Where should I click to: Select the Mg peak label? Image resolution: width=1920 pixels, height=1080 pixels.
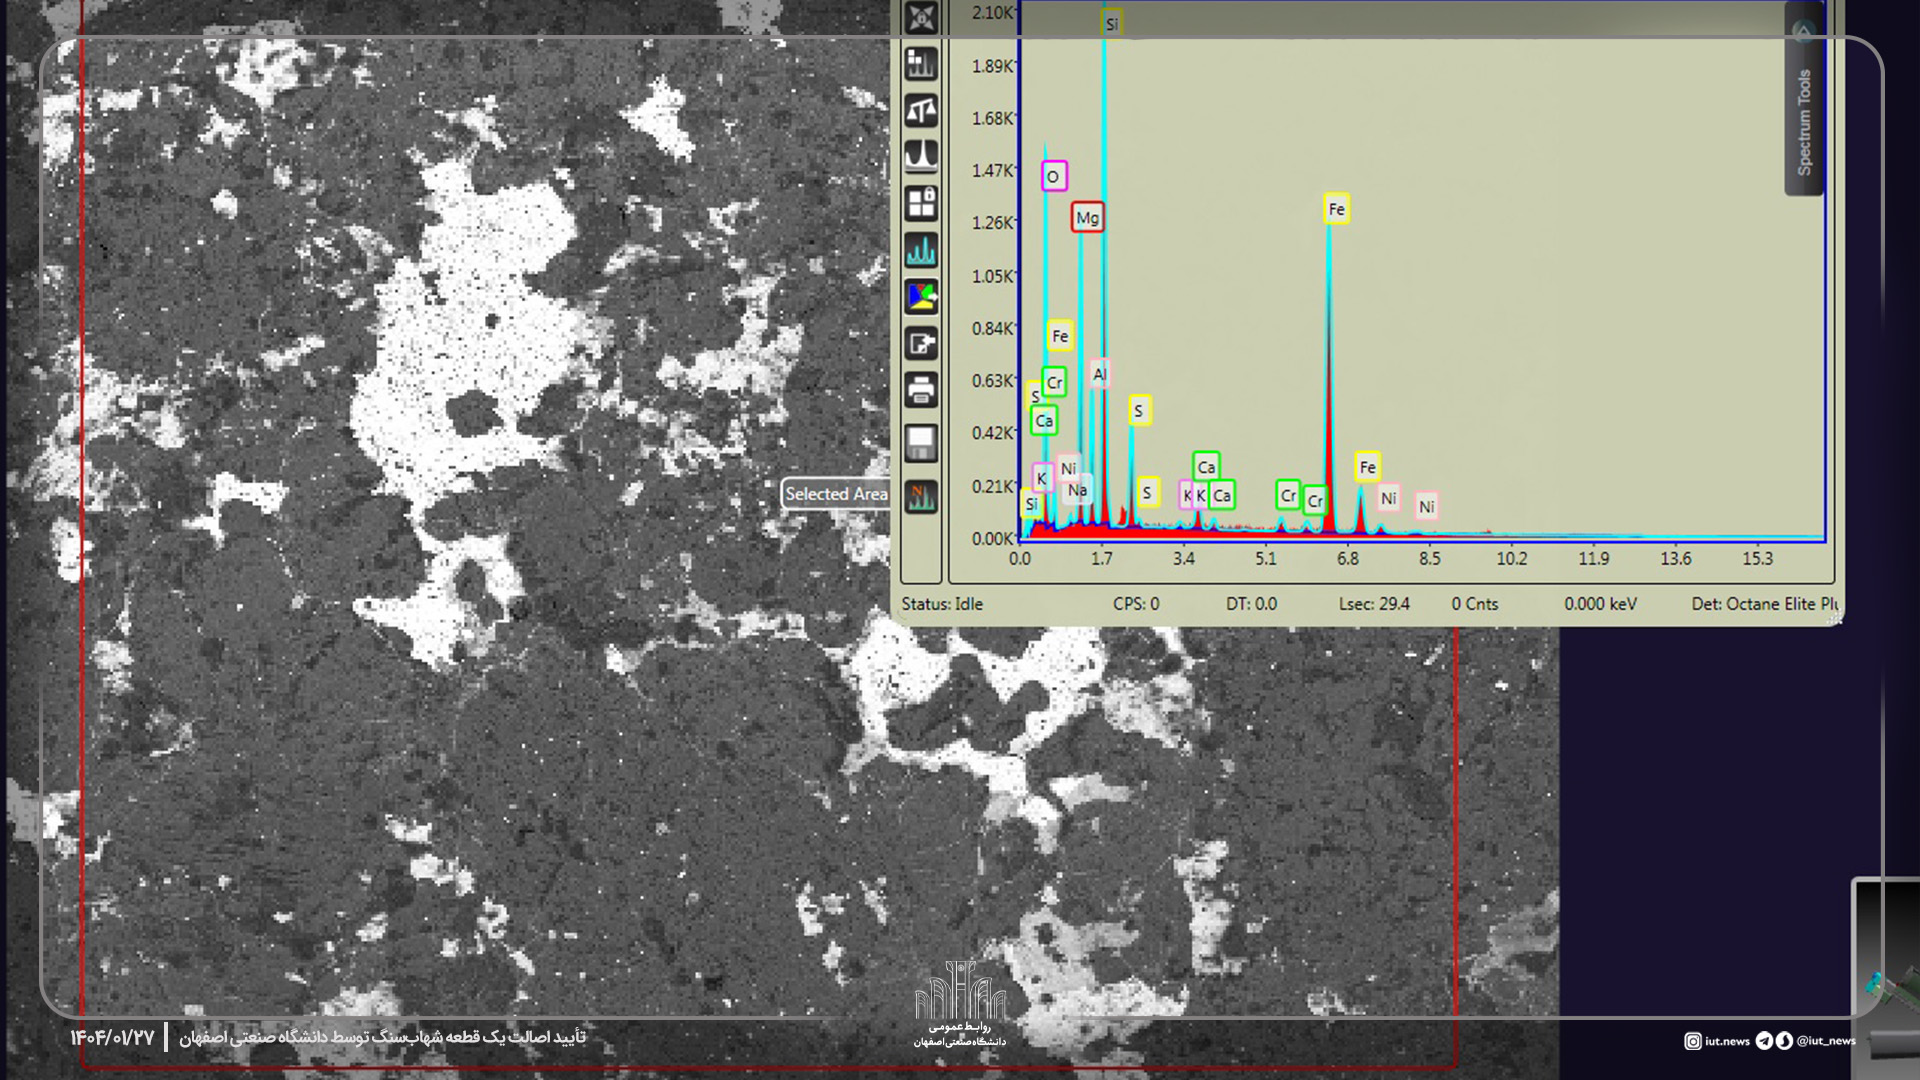click(x=1087, y=217)
